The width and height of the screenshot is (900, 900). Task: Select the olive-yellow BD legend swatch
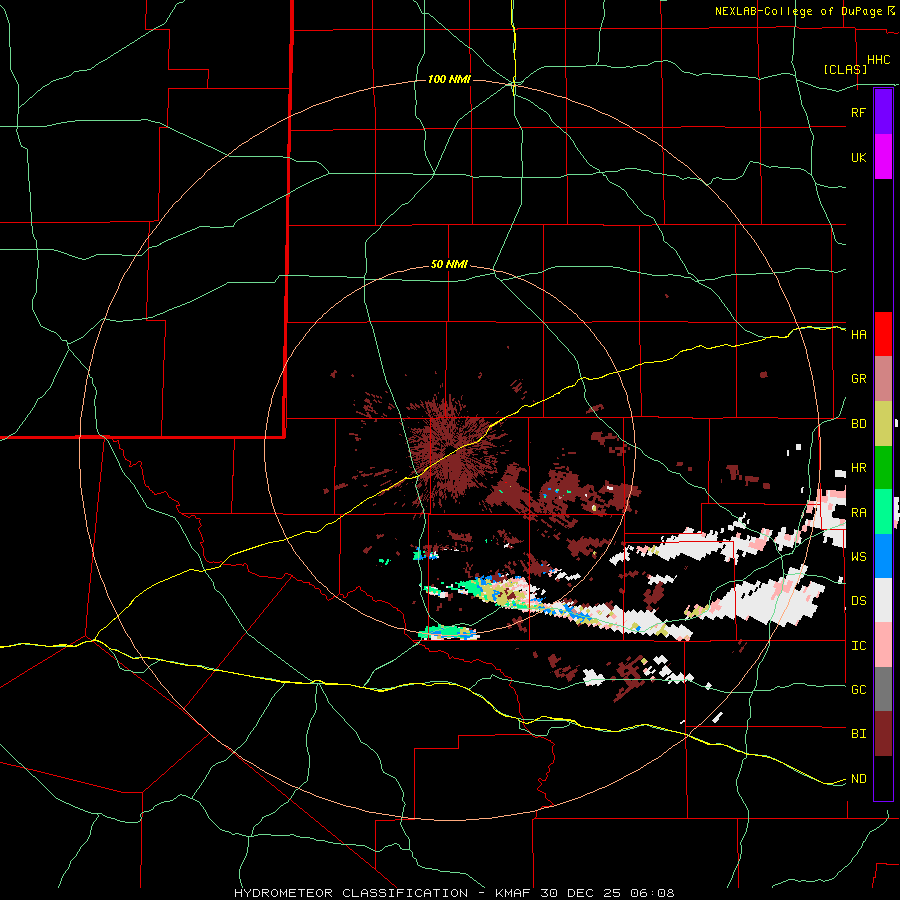(883, 423)
